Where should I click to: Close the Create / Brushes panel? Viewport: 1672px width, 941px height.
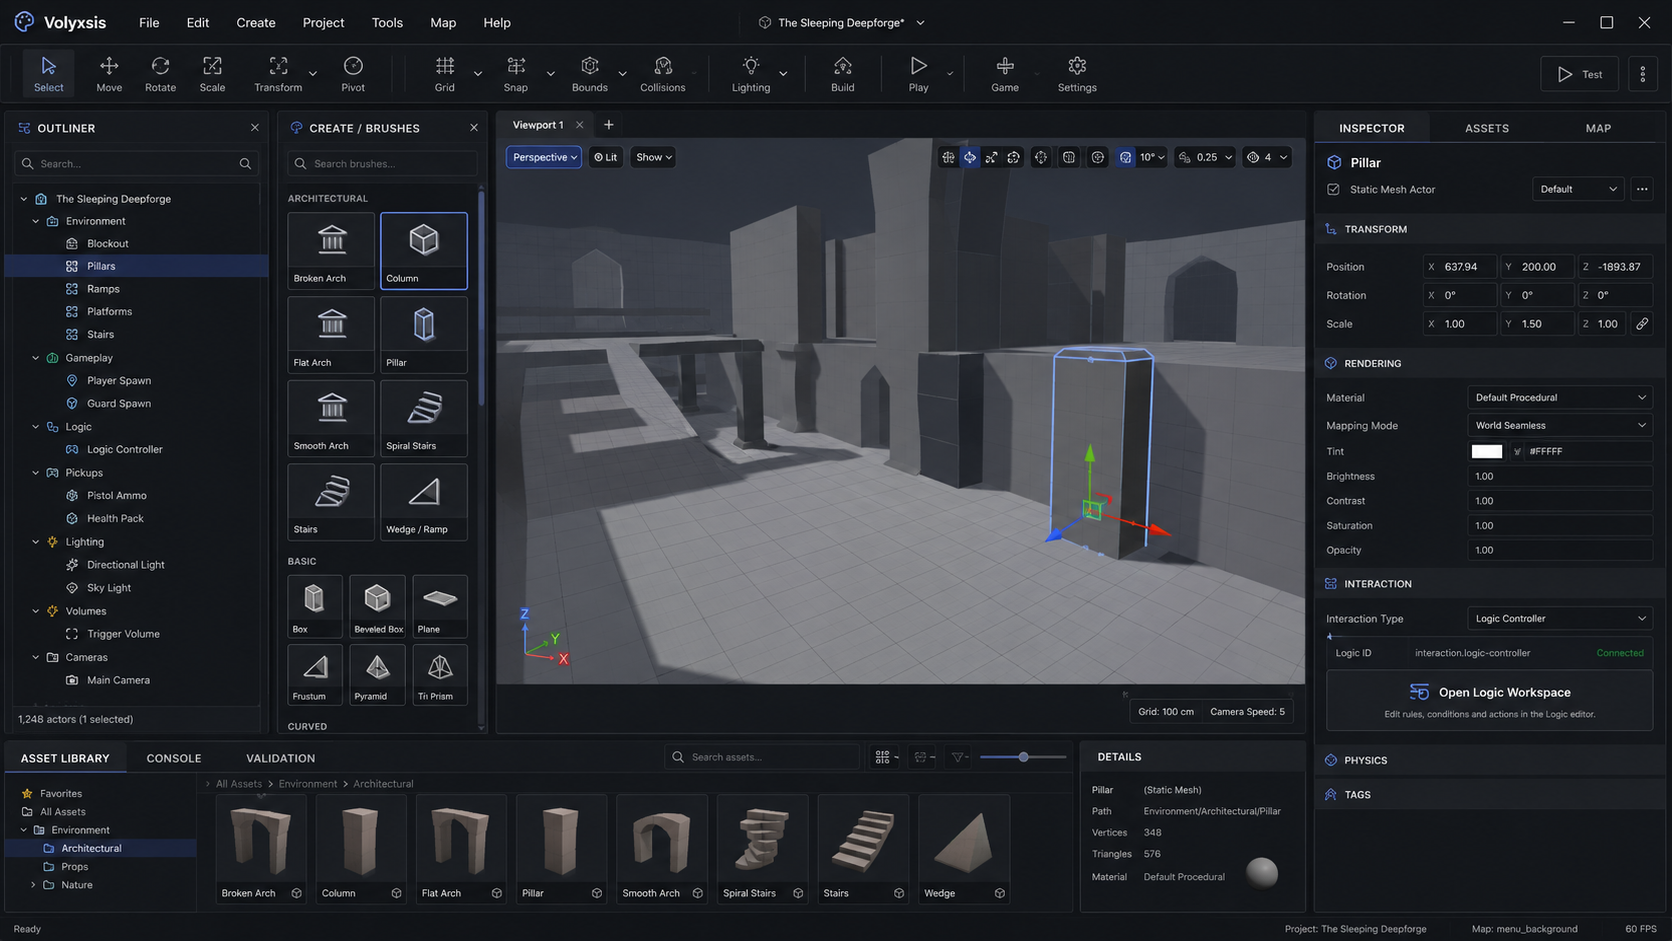tap(474, 128)
